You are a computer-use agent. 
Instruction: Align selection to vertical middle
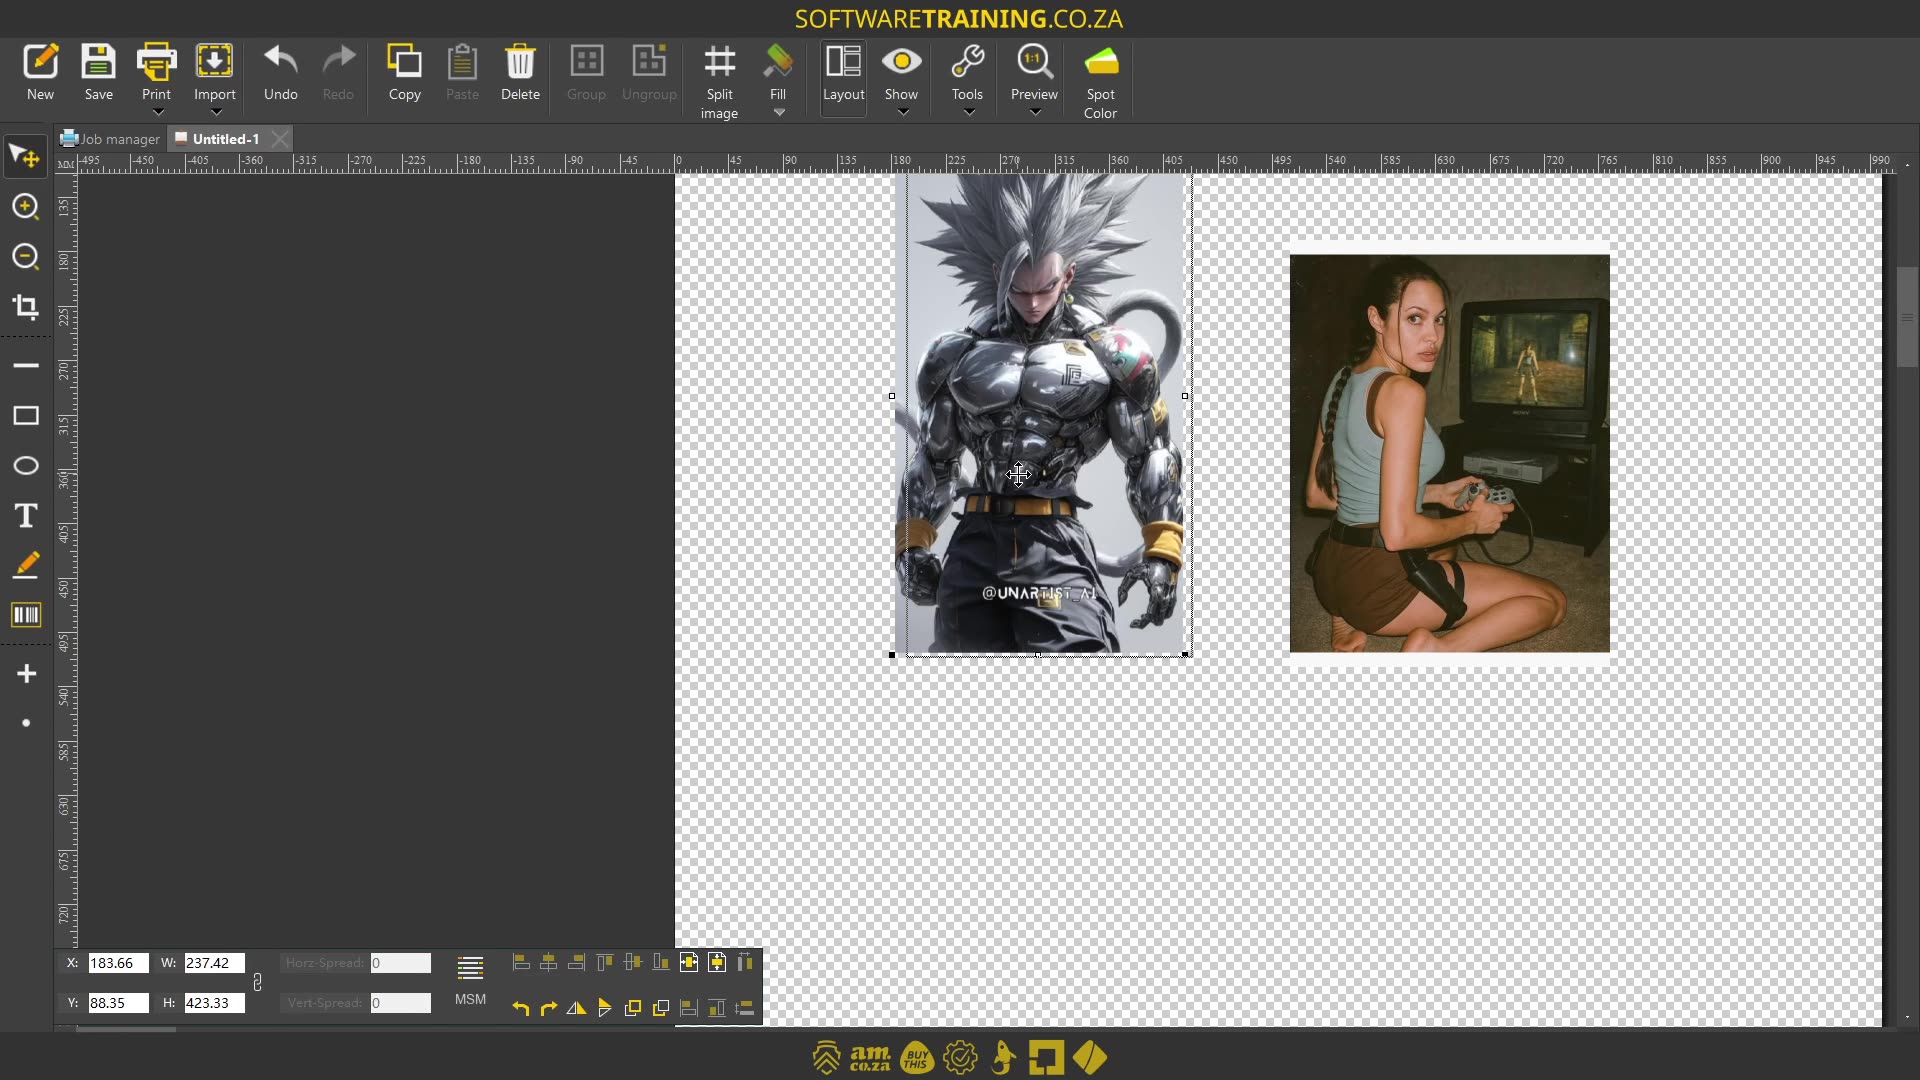point(632,963)
